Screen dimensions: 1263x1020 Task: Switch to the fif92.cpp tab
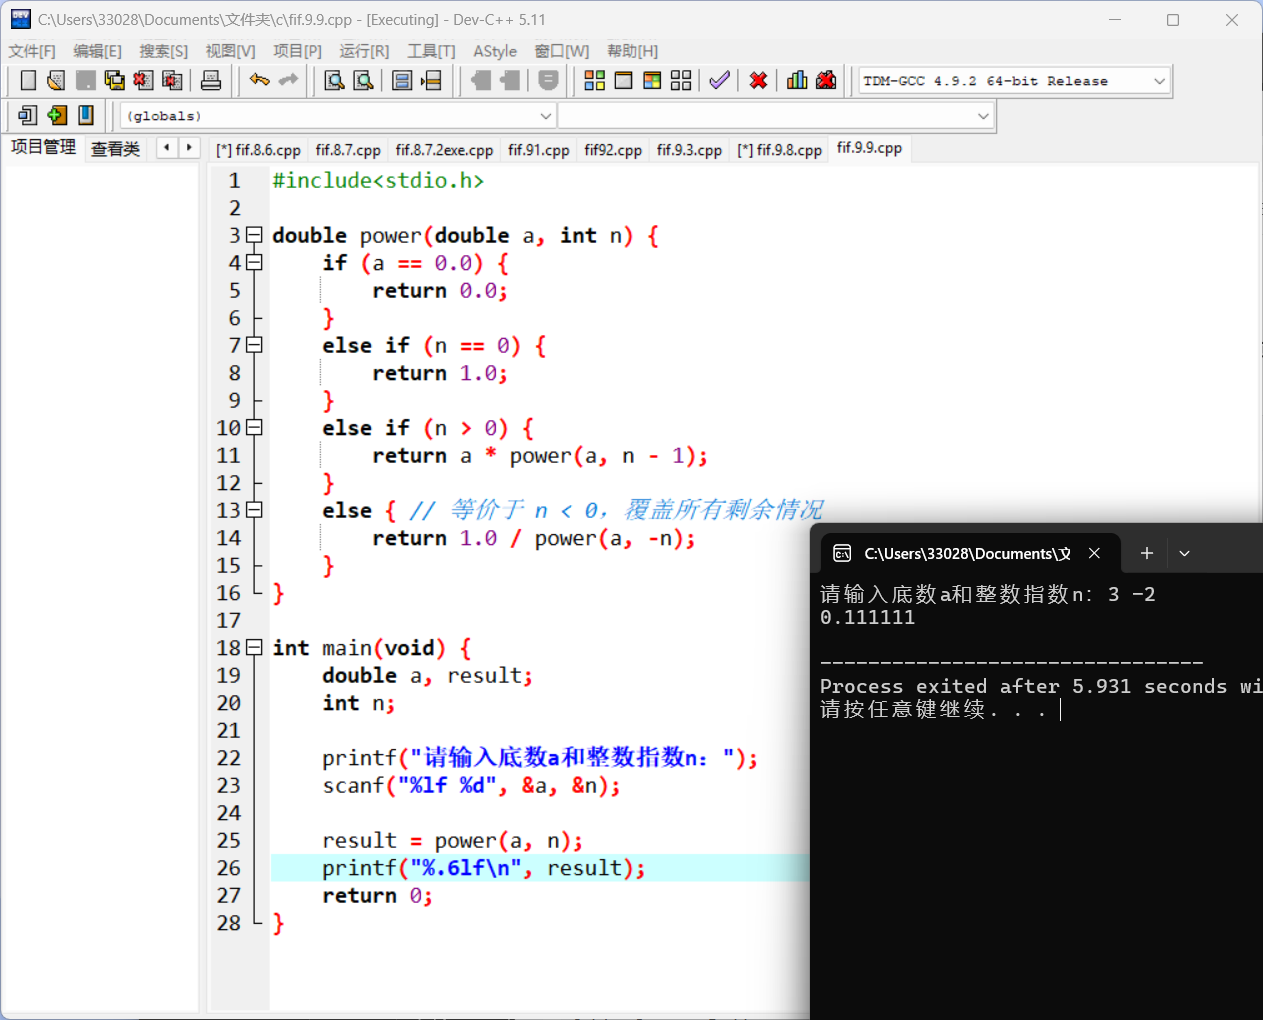(613, 150)
